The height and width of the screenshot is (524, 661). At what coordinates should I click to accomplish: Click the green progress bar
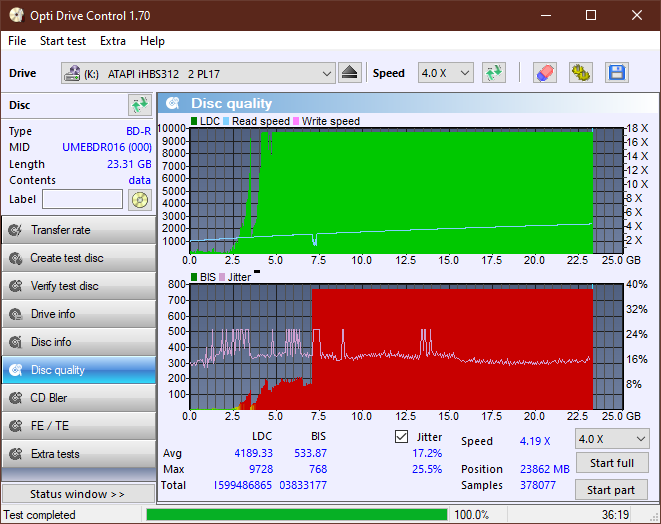point(297,515)
